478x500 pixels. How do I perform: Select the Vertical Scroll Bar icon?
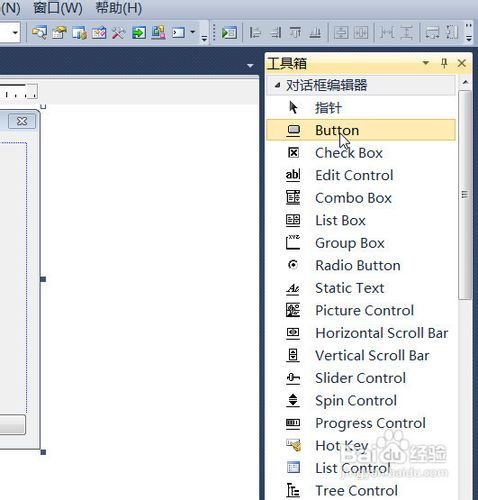point(293,355)
